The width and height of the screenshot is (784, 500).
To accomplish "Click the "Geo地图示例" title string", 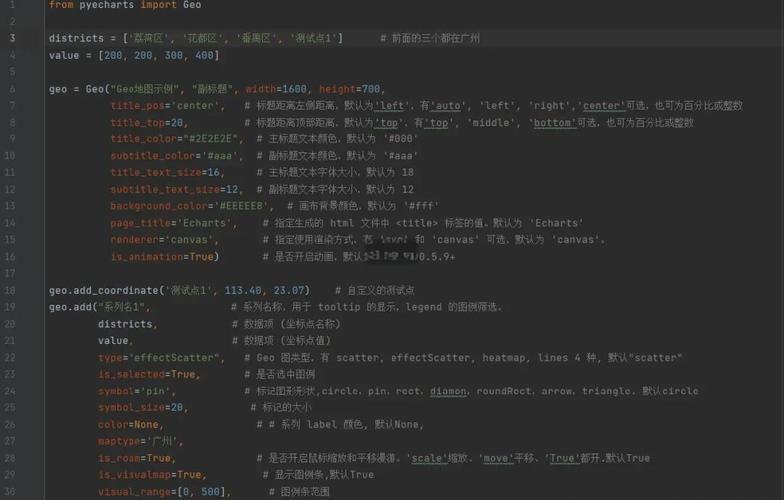I will [x=144, y=90].
